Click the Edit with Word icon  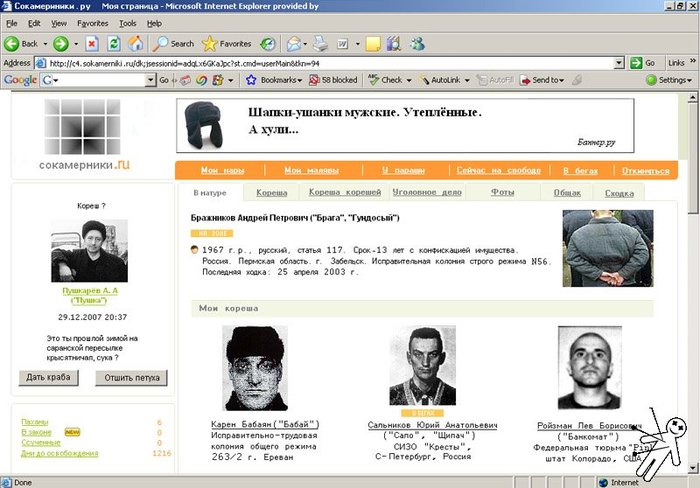click(342, 44)
